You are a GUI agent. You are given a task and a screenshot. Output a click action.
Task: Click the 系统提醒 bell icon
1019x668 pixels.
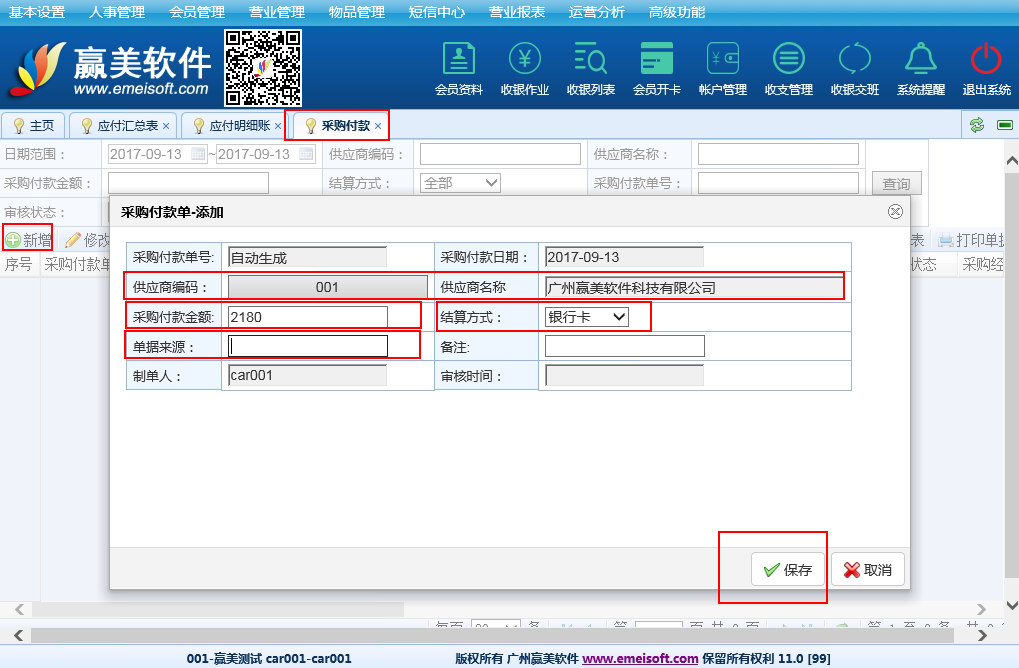[921, 60]
